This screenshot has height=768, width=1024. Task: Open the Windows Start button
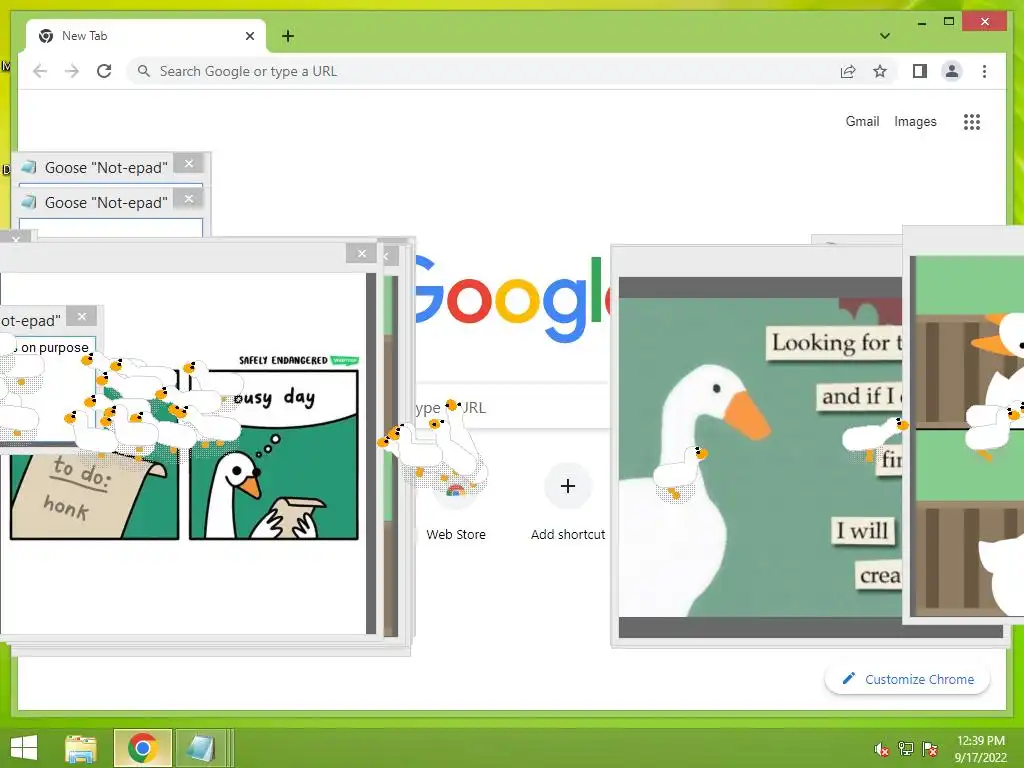tap(24, 748)
